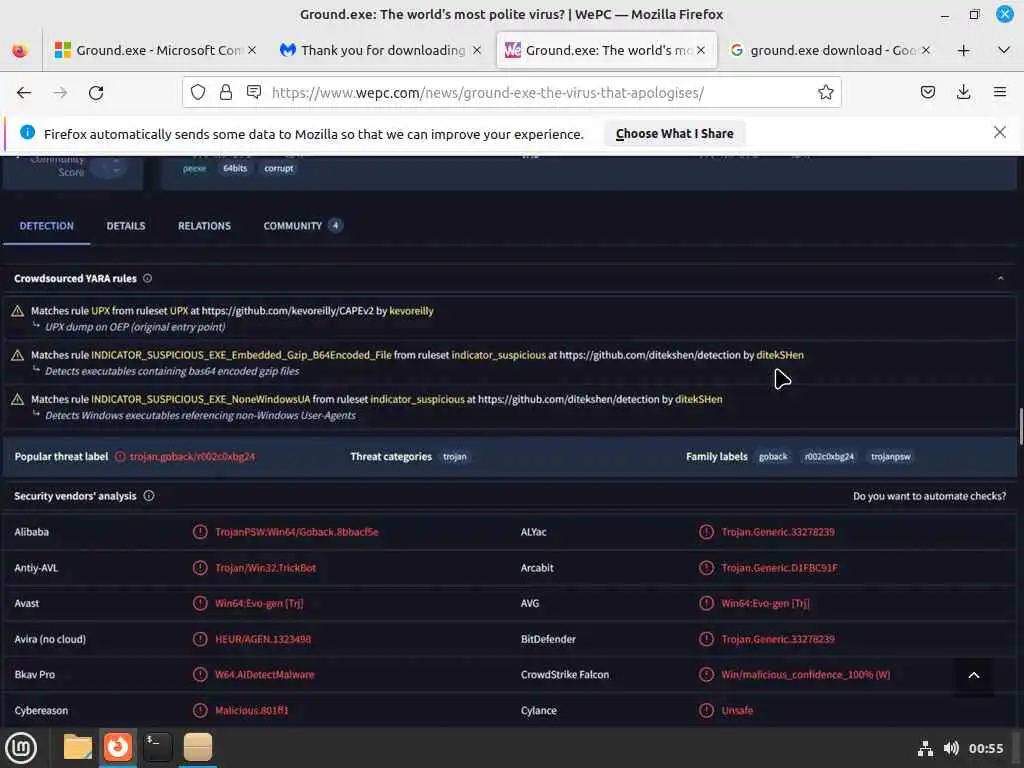Open the file manager from taskbar
Viewport: 1024px width, 768px height.
[x=77, y=748]
